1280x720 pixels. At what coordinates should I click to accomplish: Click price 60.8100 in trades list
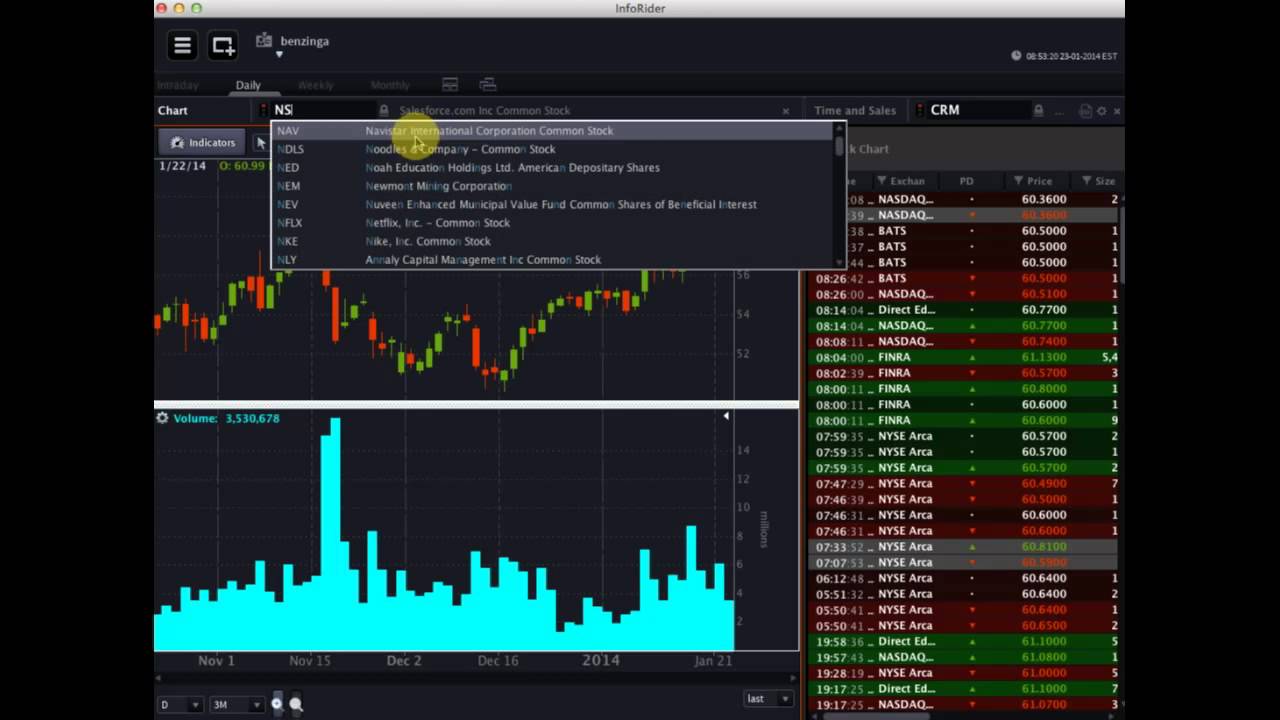point(1044,547)
